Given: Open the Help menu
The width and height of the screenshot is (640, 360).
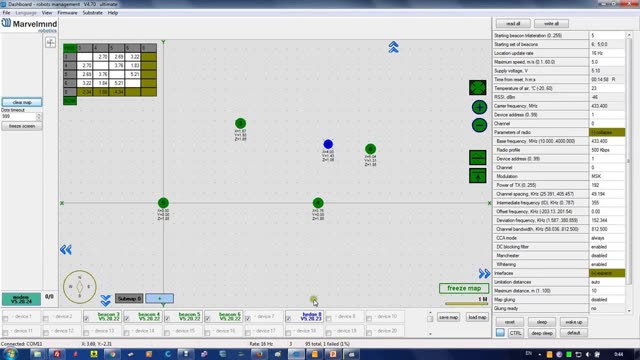Looking at the screenshot, I should click(113, 13).
